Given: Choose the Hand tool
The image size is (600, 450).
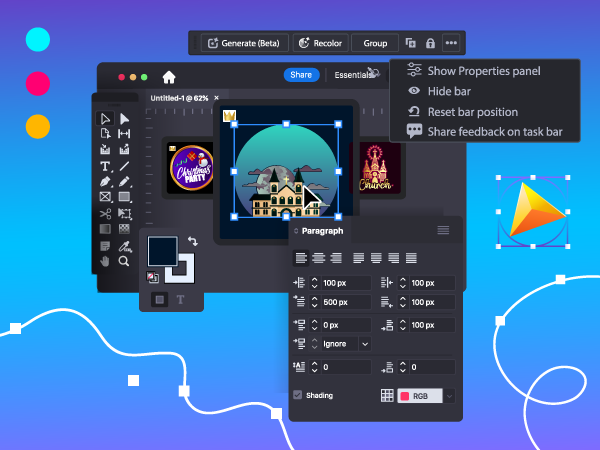Looking at the screenshot, I should (105, 261).
